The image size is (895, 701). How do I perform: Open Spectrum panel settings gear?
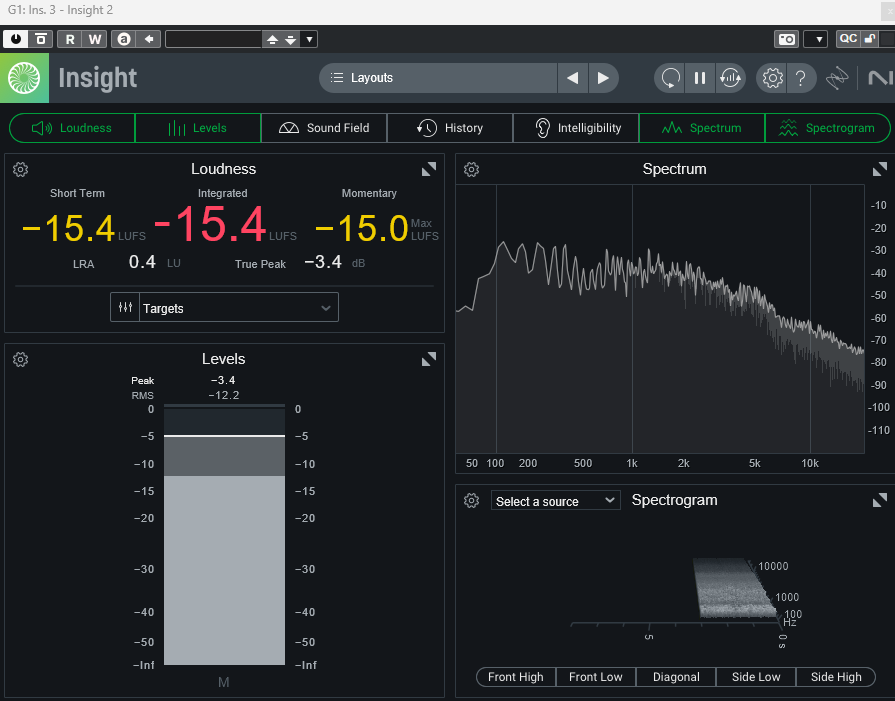(x=471, y=170)
